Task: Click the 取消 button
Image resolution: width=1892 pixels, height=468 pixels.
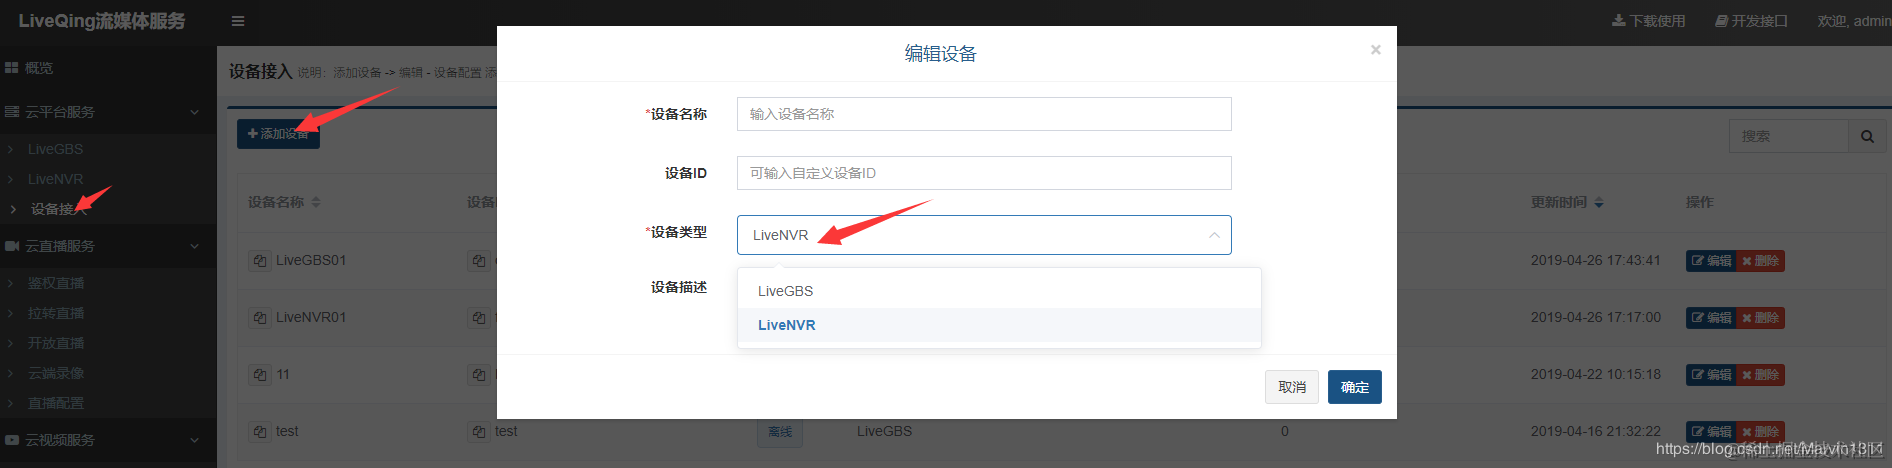Action: (1292, 387)
